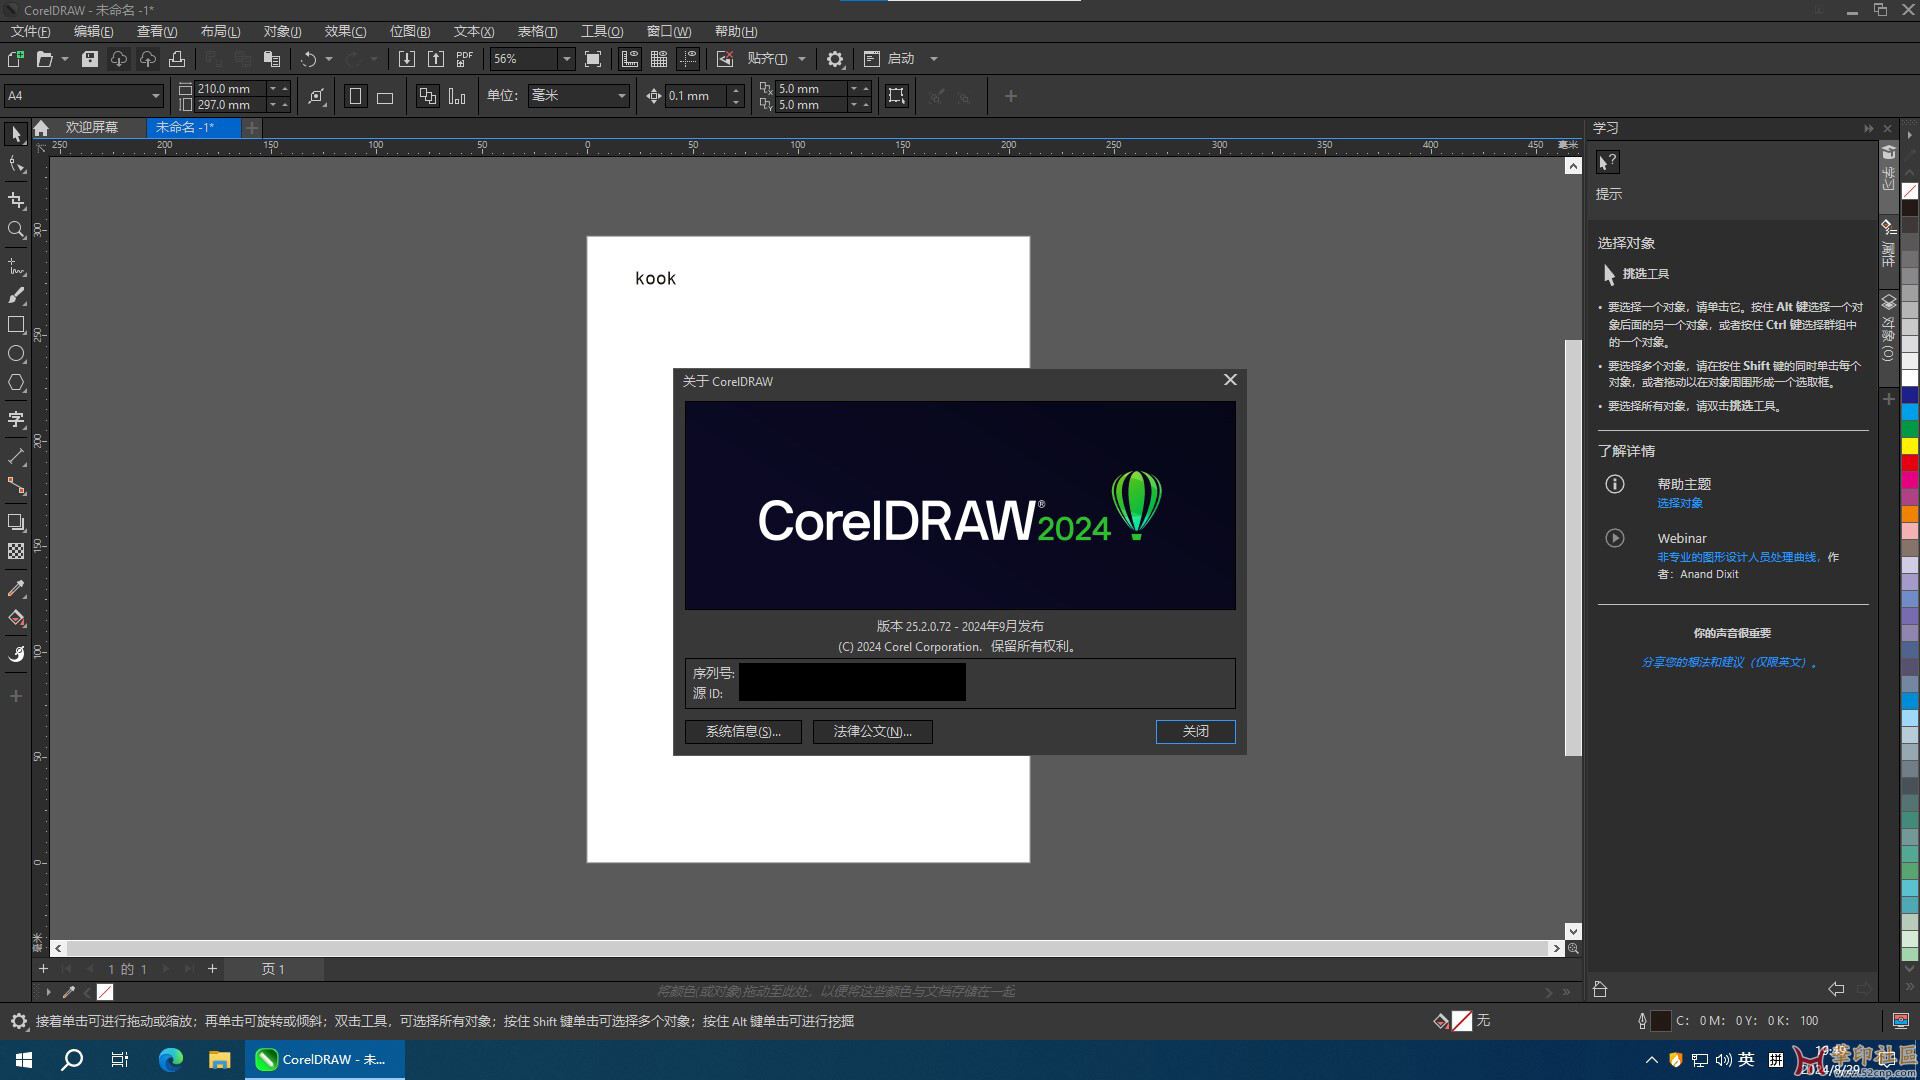Increase nudge distance 0.1 mm stepper

(x=736, y=90)
